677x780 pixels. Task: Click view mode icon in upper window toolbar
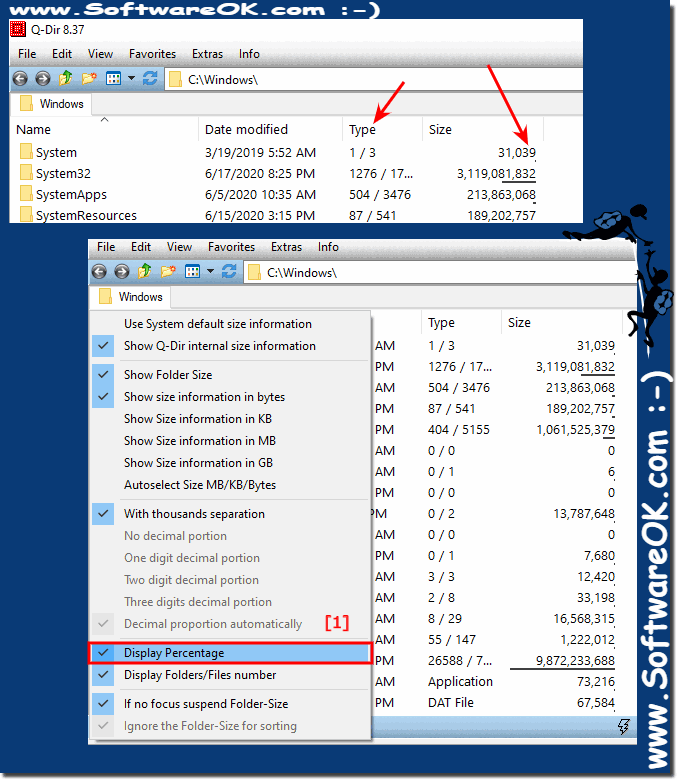[113, 79]
